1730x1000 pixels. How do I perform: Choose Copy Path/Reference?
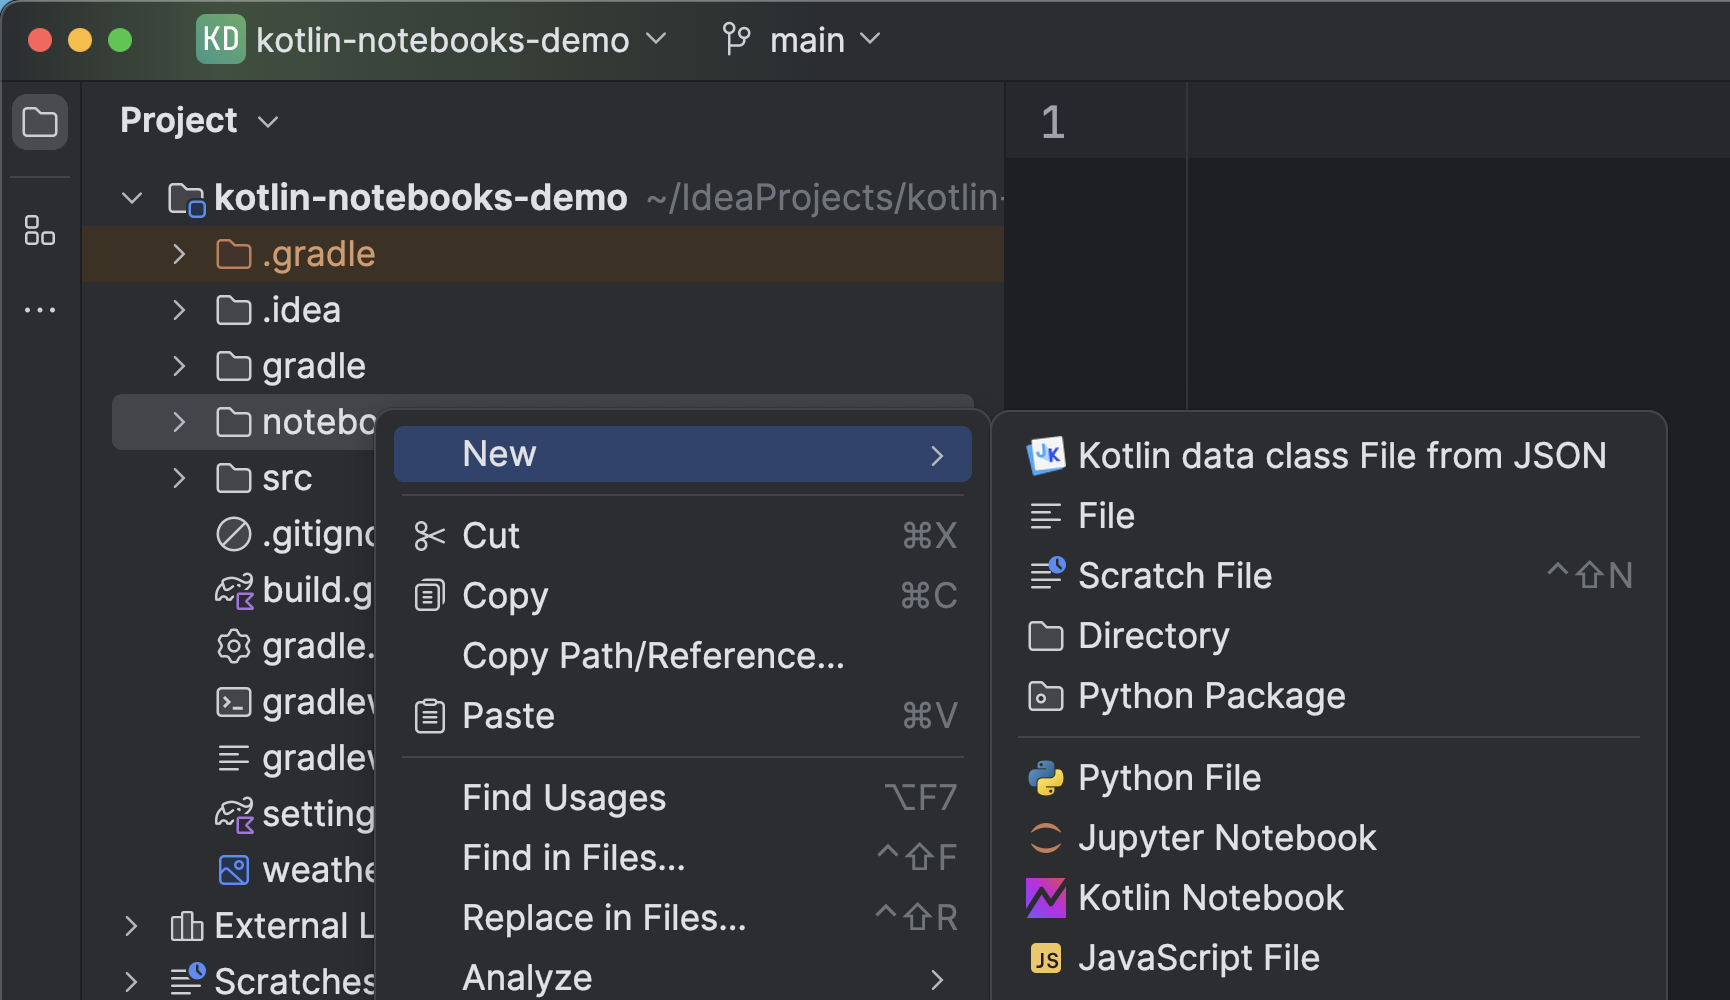click(x=683, y=656)
